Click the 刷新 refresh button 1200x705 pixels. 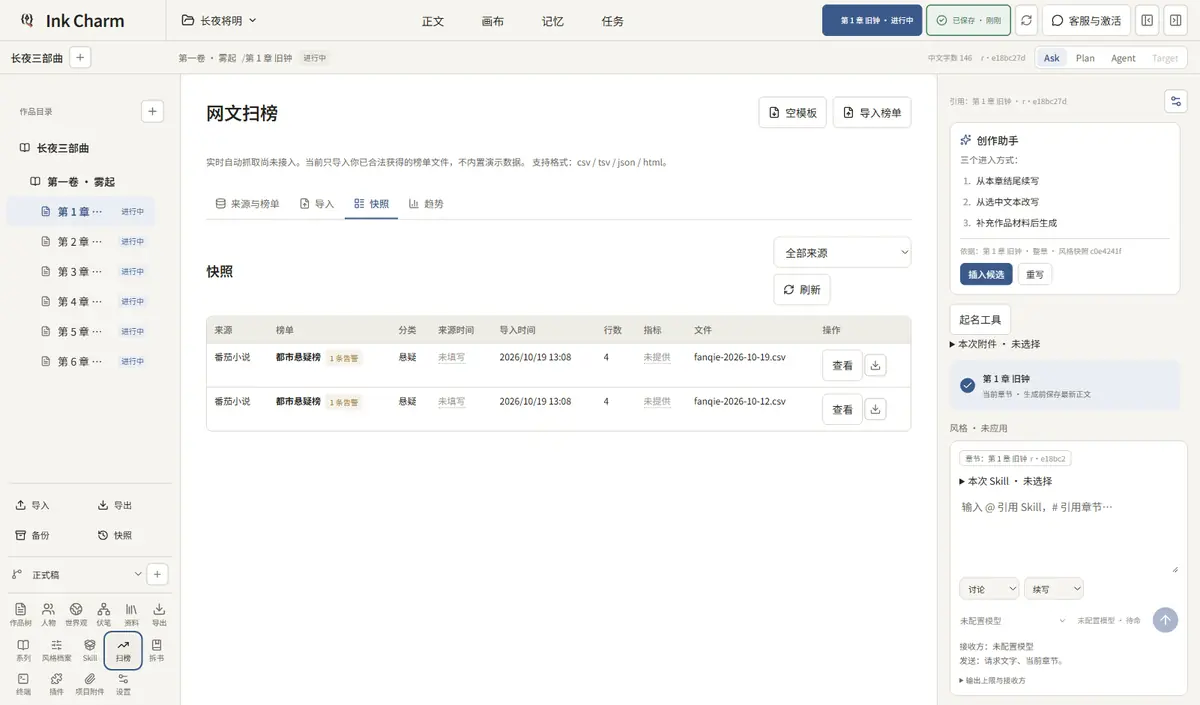click(802, 289)
